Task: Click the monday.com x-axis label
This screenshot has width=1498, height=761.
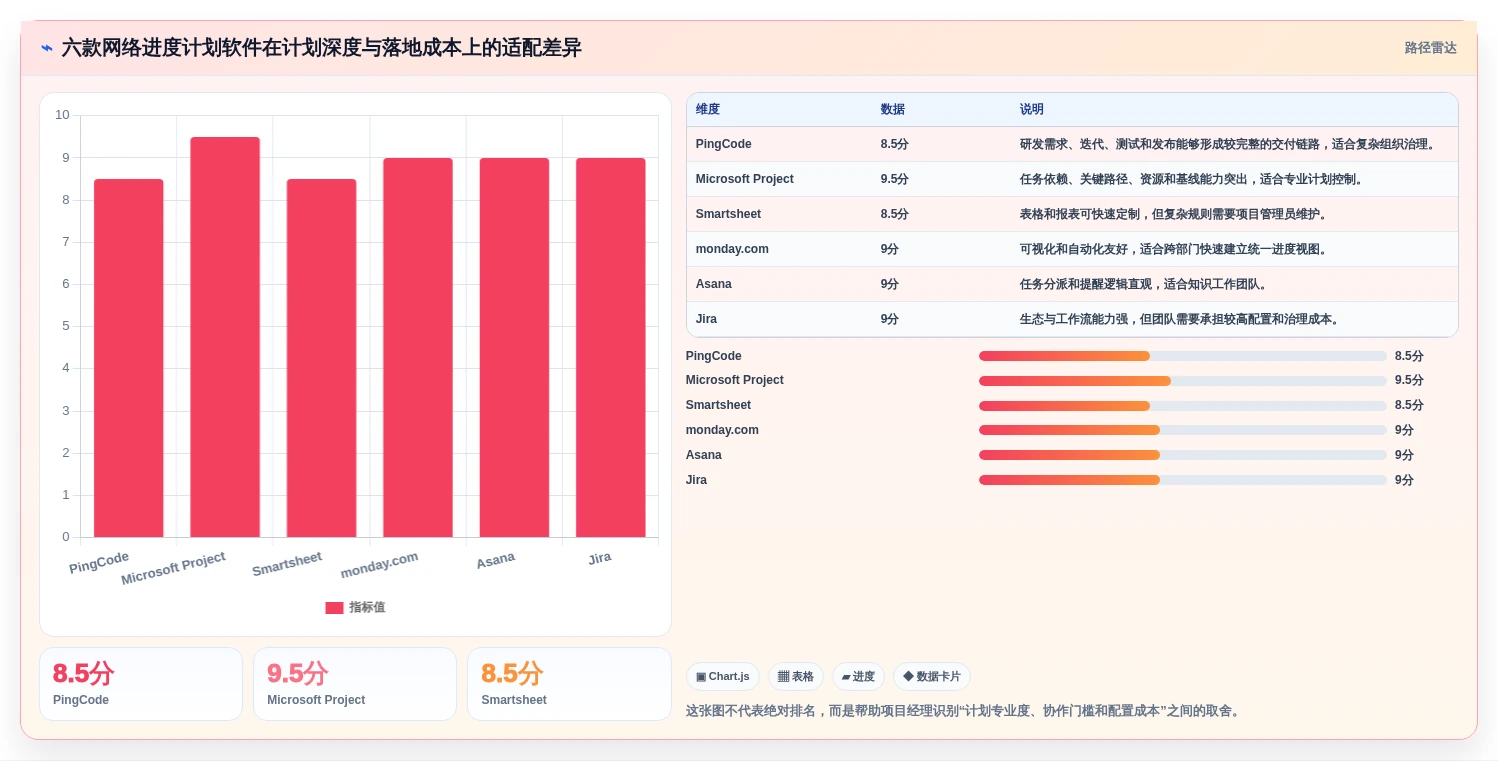Action: tap(379, 565)
